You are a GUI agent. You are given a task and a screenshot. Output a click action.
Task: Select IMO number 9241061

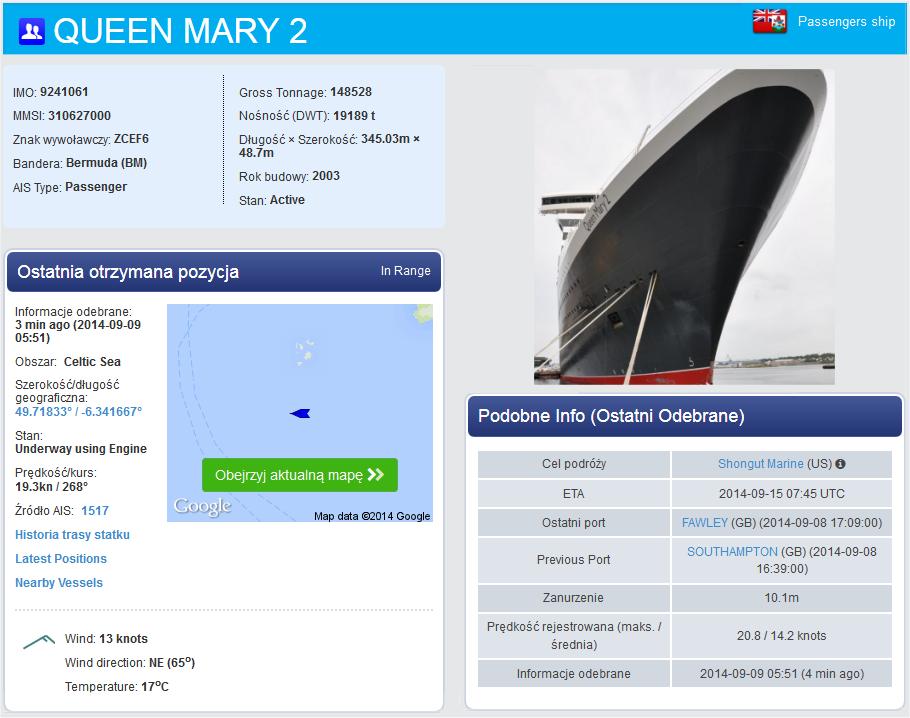pos(64,92)
